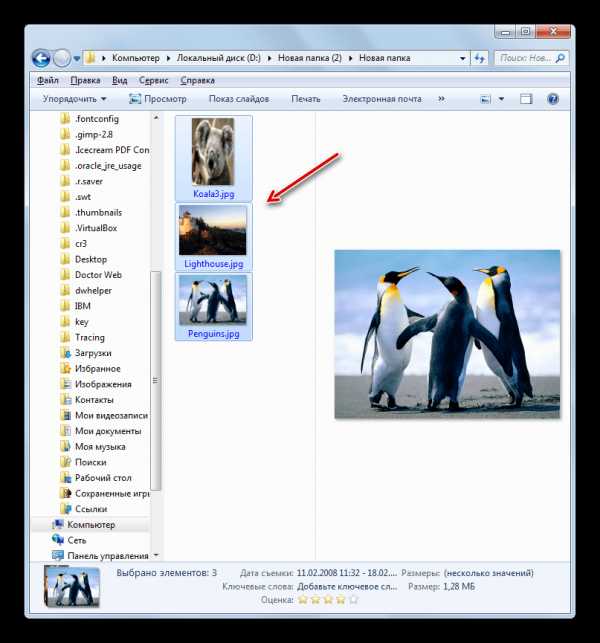Open the recent pages dropdown arrow
This screenshot has width=600, height=643.
point(77,59)
